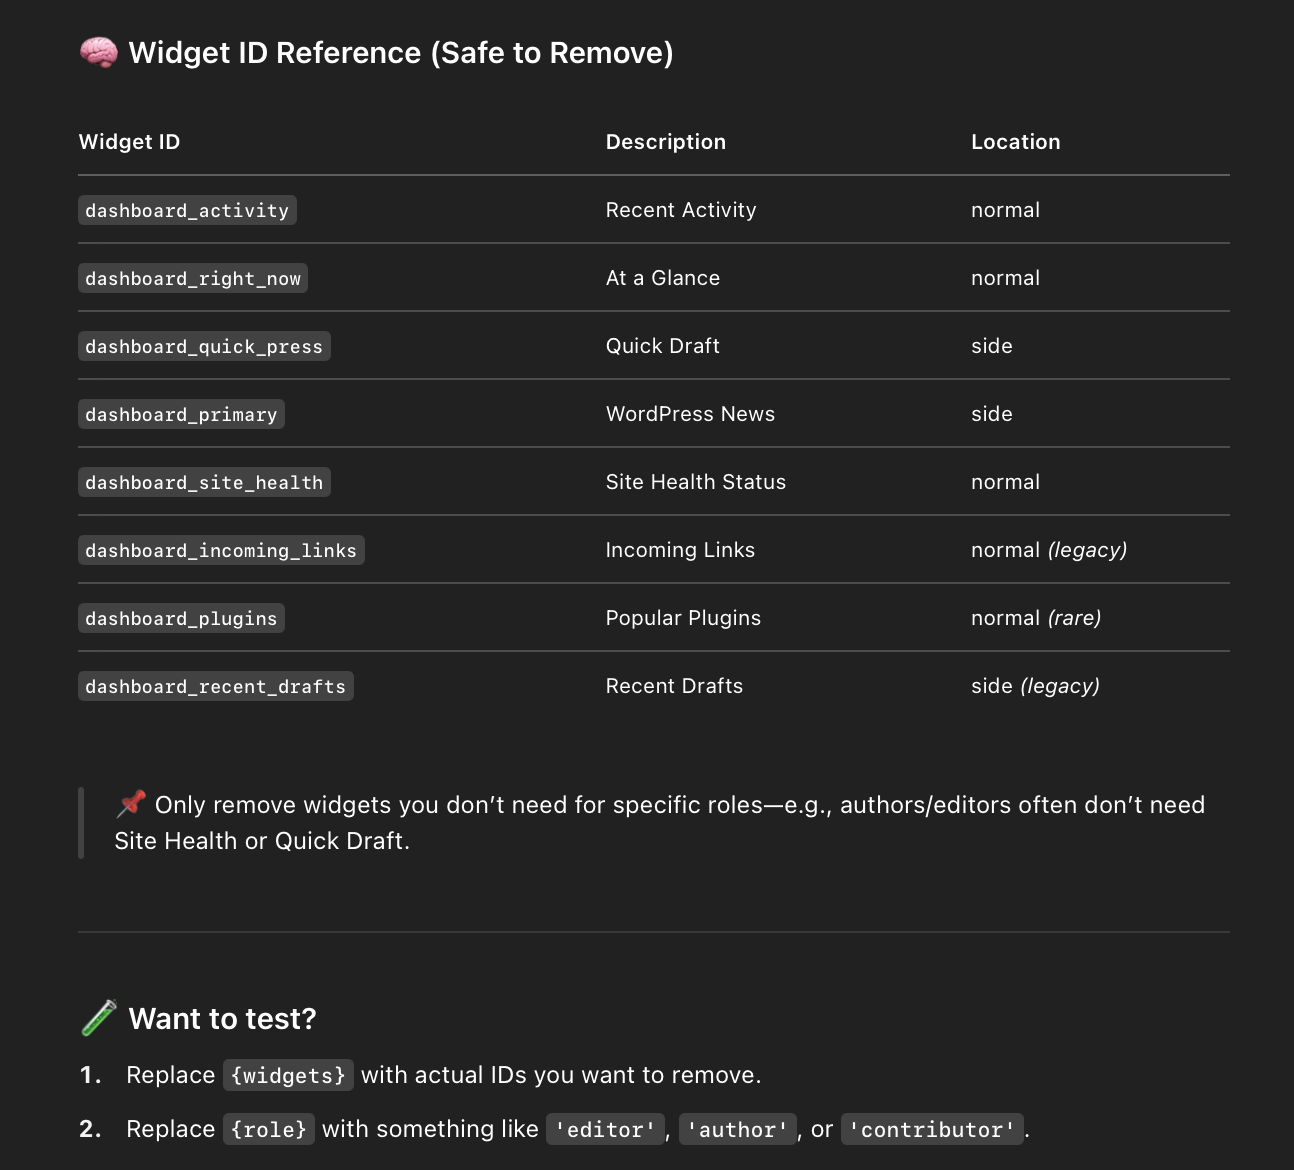Select the dashboard_primary code cell
This screenshot has width=1294, height=1170.
pyautogui.click(x=181, y=414)
